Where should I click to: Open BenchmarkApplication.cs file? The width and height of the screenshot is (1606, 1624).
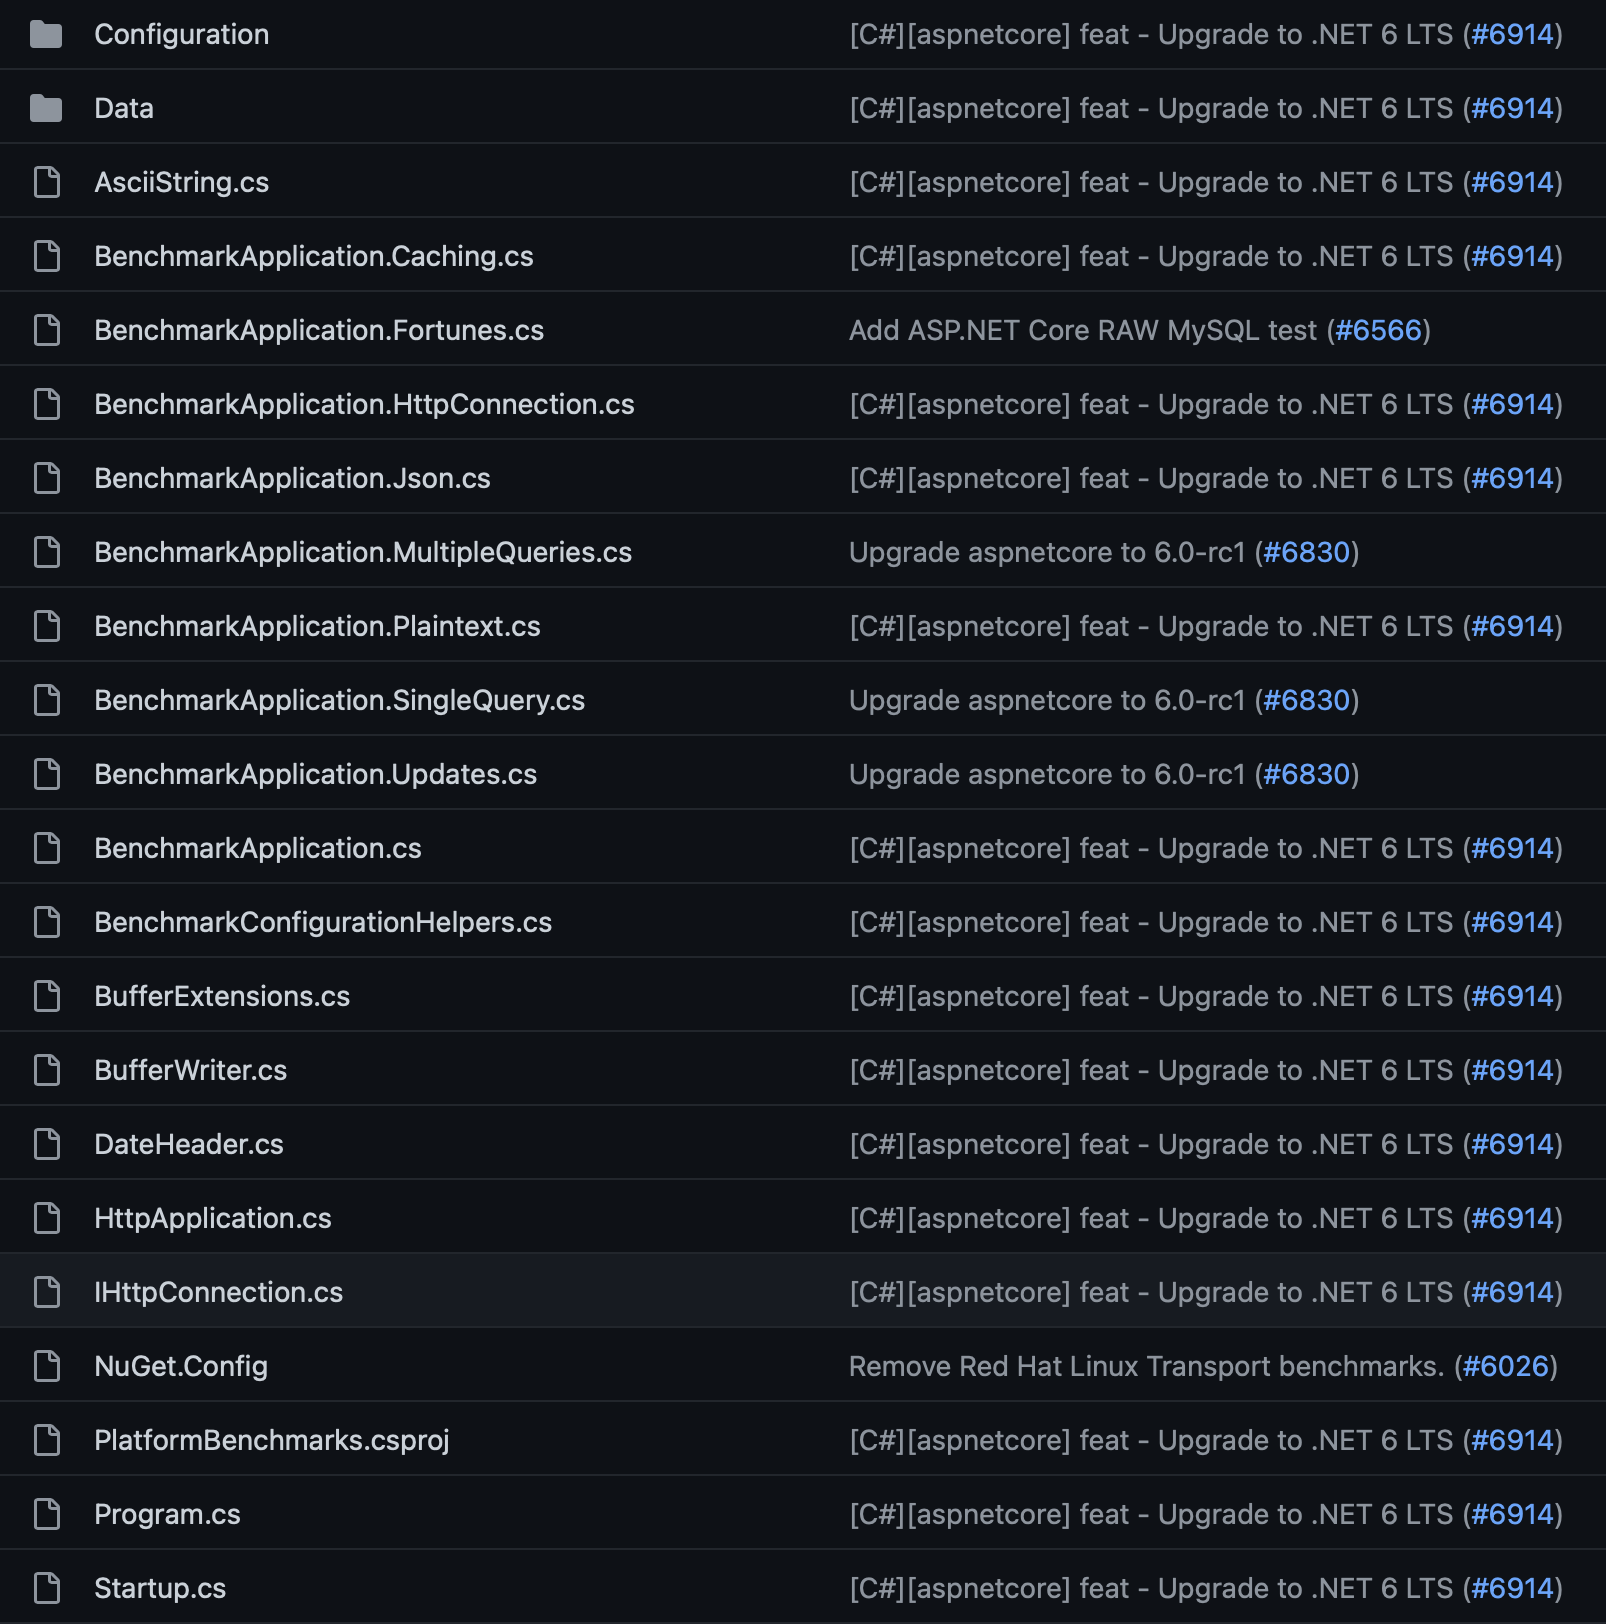(258, 849)
